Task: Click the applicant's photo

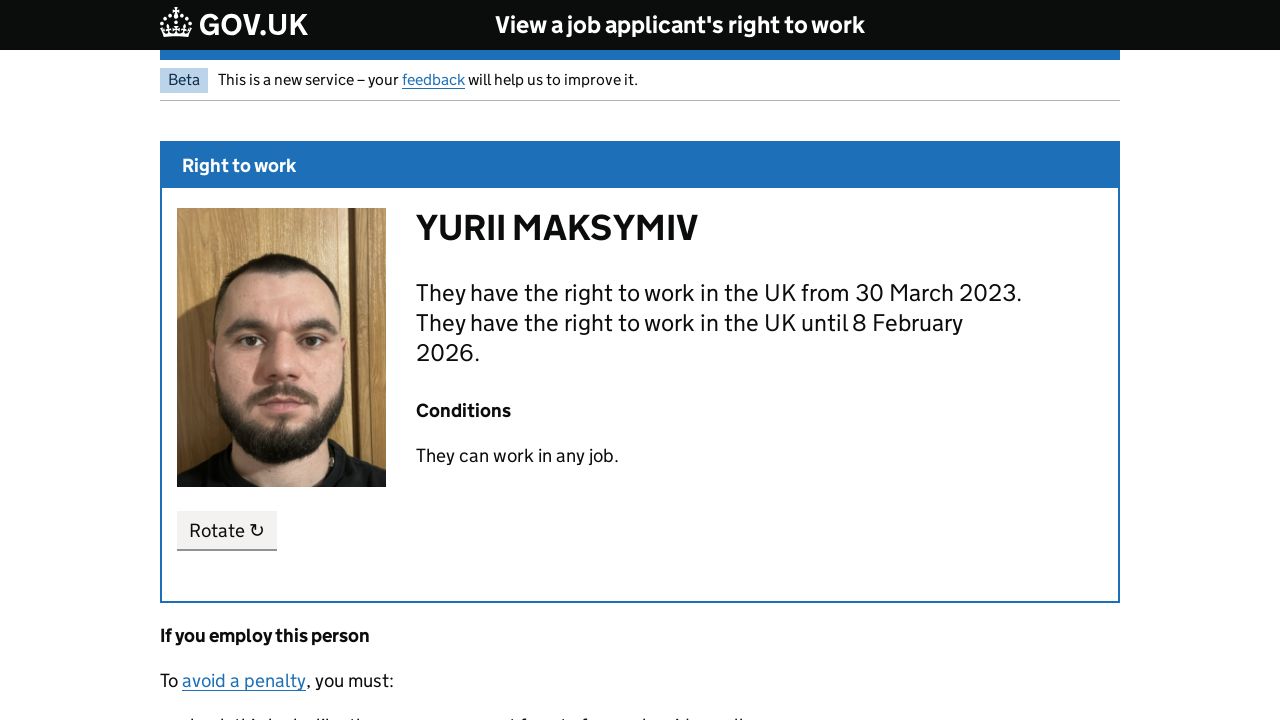Action: (281, 347)
